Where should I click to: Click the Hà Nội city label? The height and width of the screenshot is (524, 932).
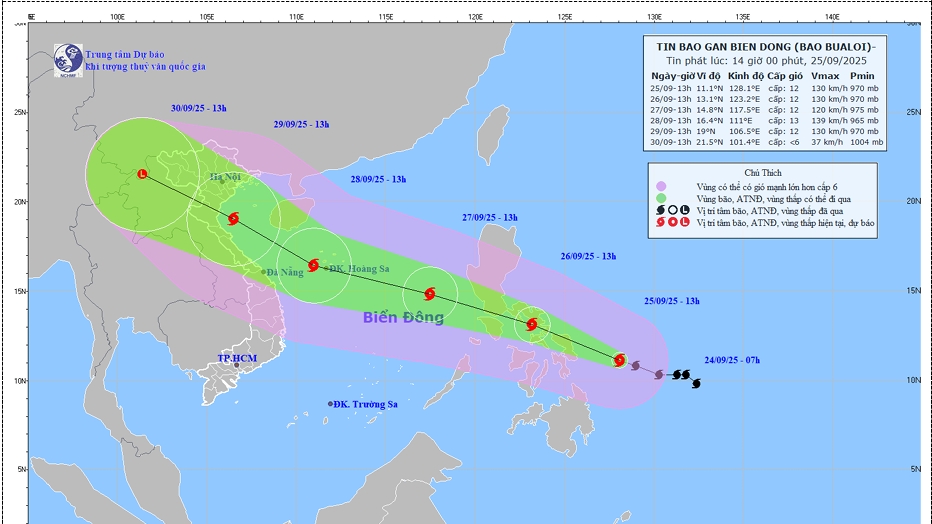226,178
